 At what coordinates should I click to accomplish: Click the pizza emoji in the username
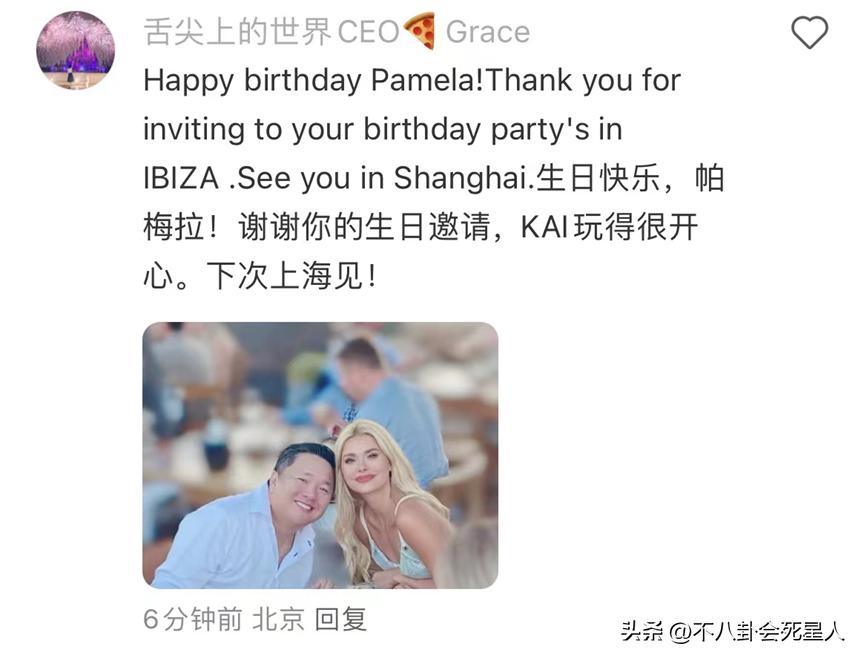click(x=419, y=31)
